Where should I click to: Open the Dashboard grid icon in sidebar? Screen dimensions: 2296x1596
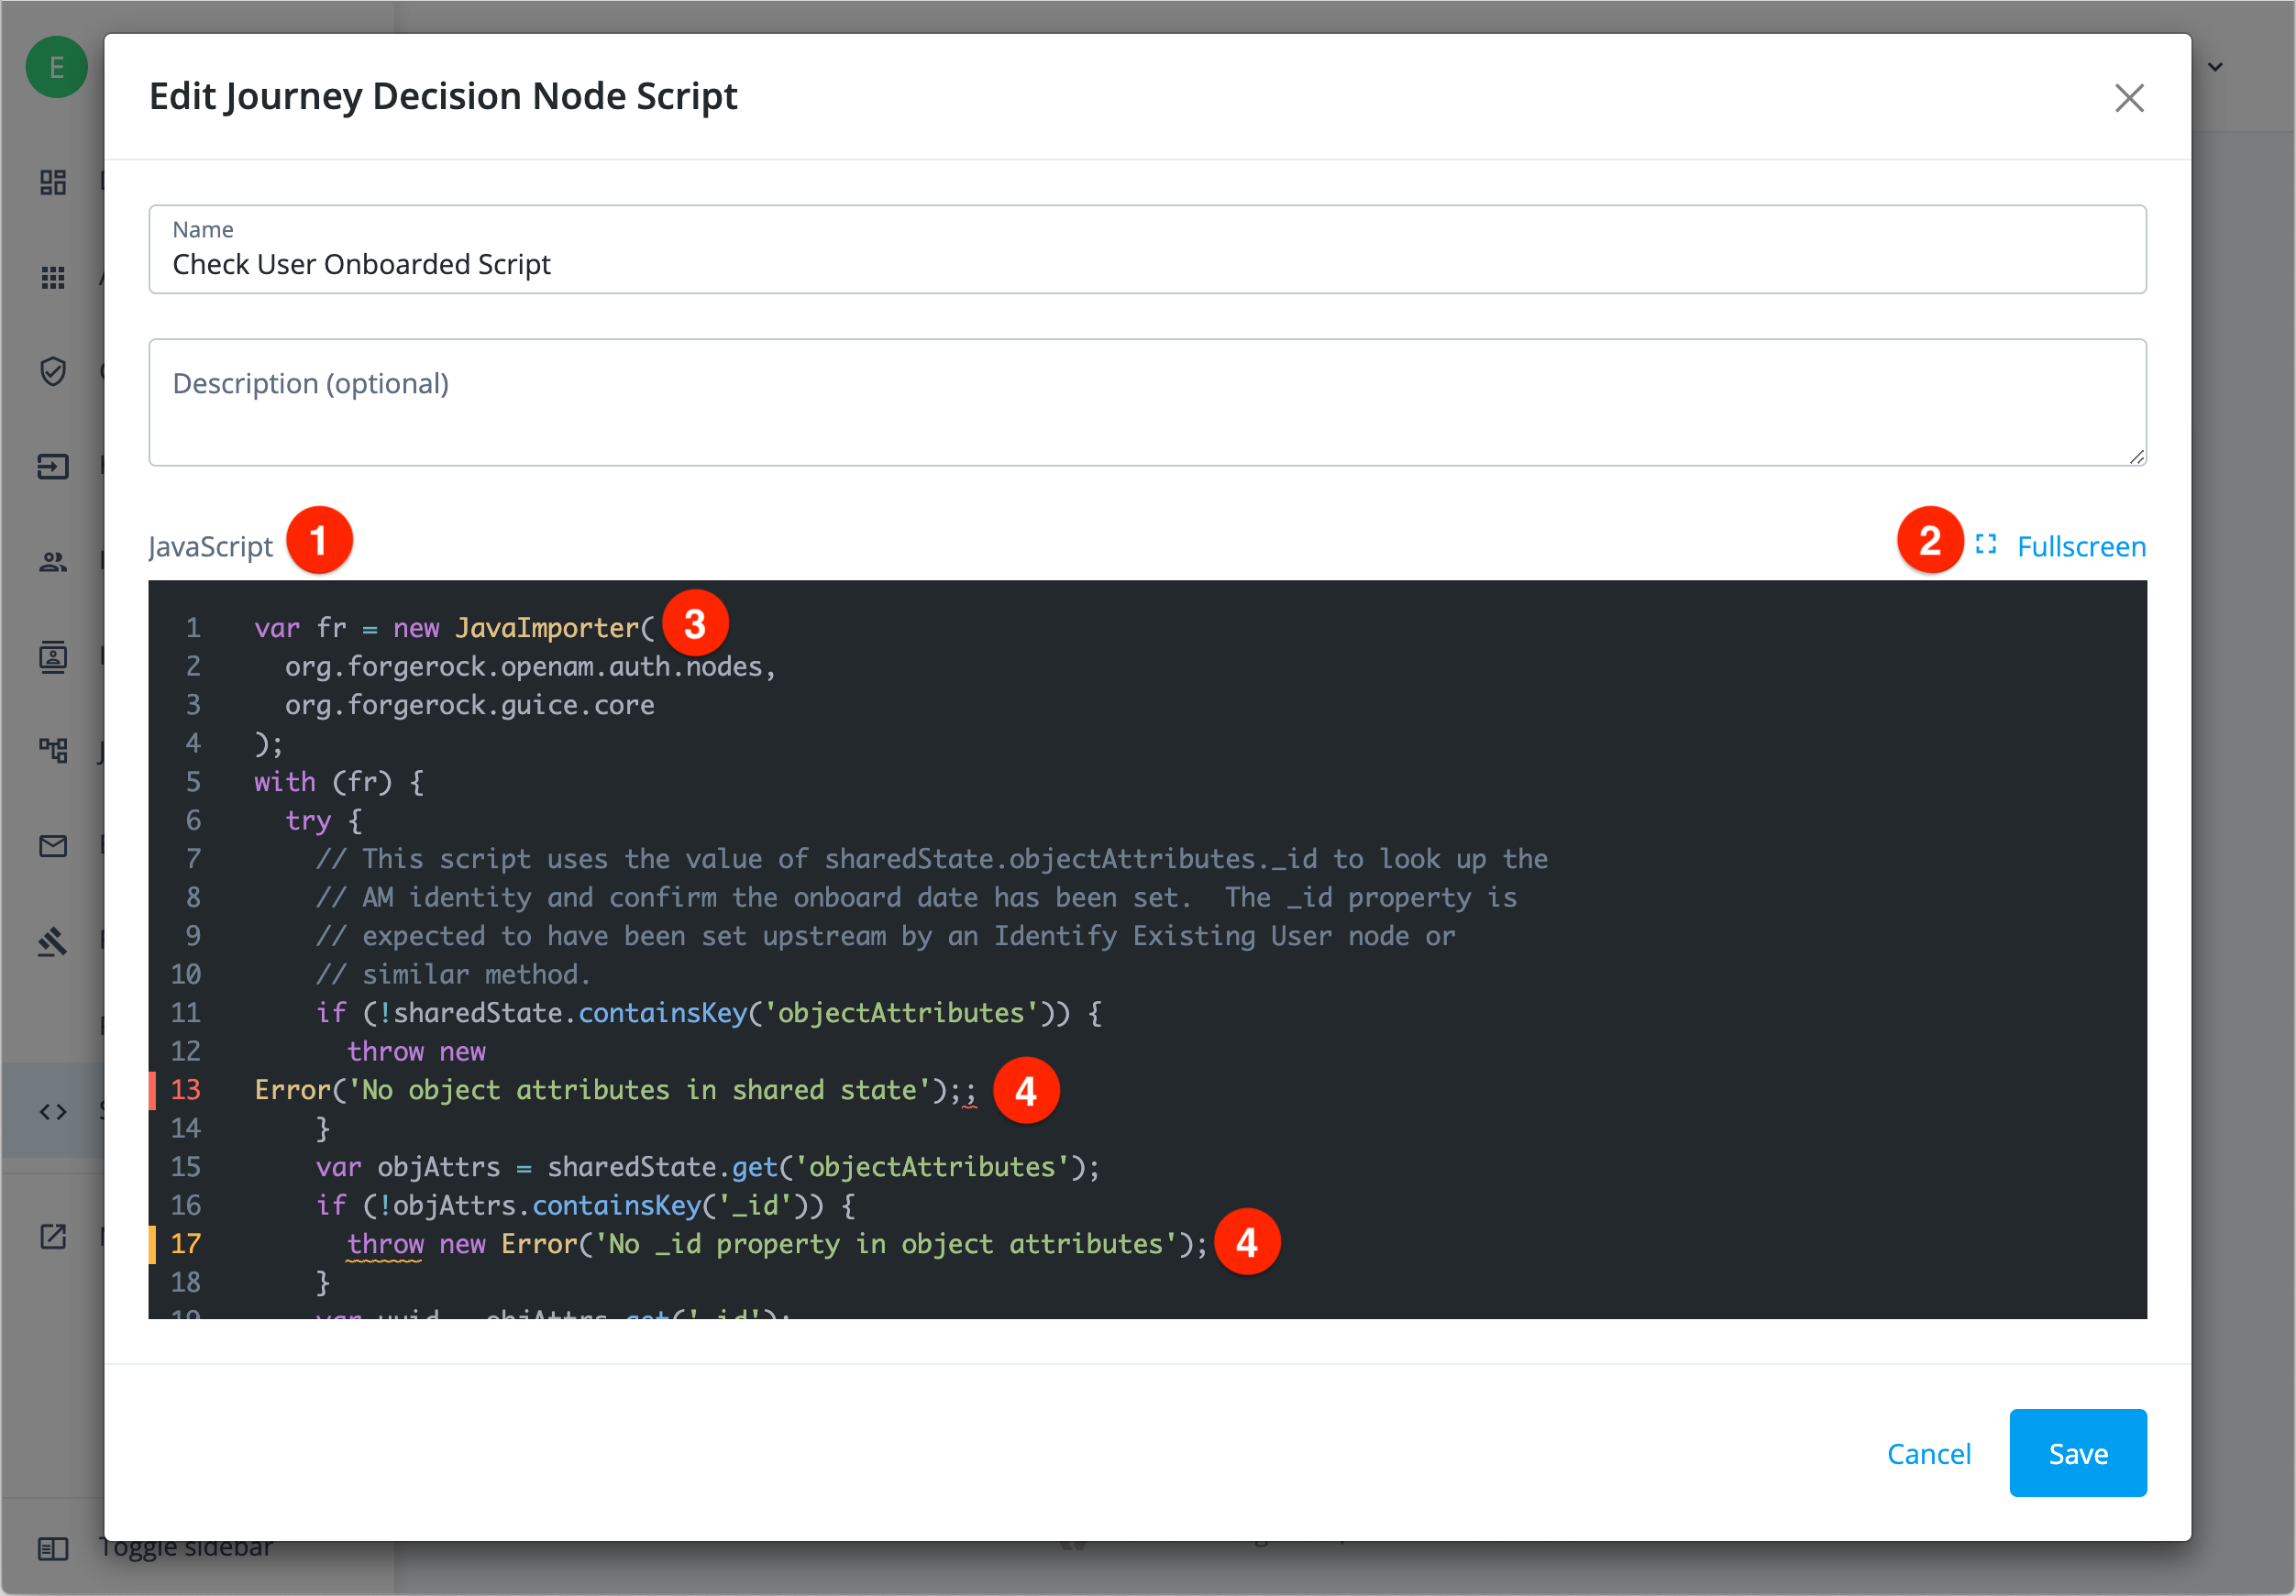coord(53,182)
